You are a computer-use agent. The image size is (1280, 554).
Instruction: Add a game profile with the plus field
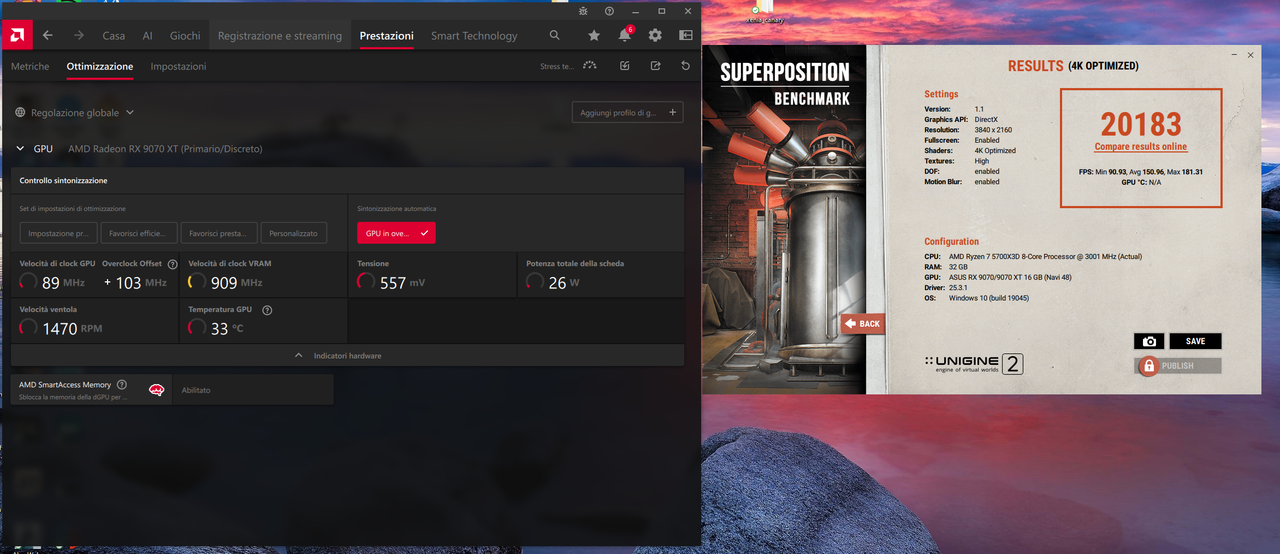[x=628, y=113]
